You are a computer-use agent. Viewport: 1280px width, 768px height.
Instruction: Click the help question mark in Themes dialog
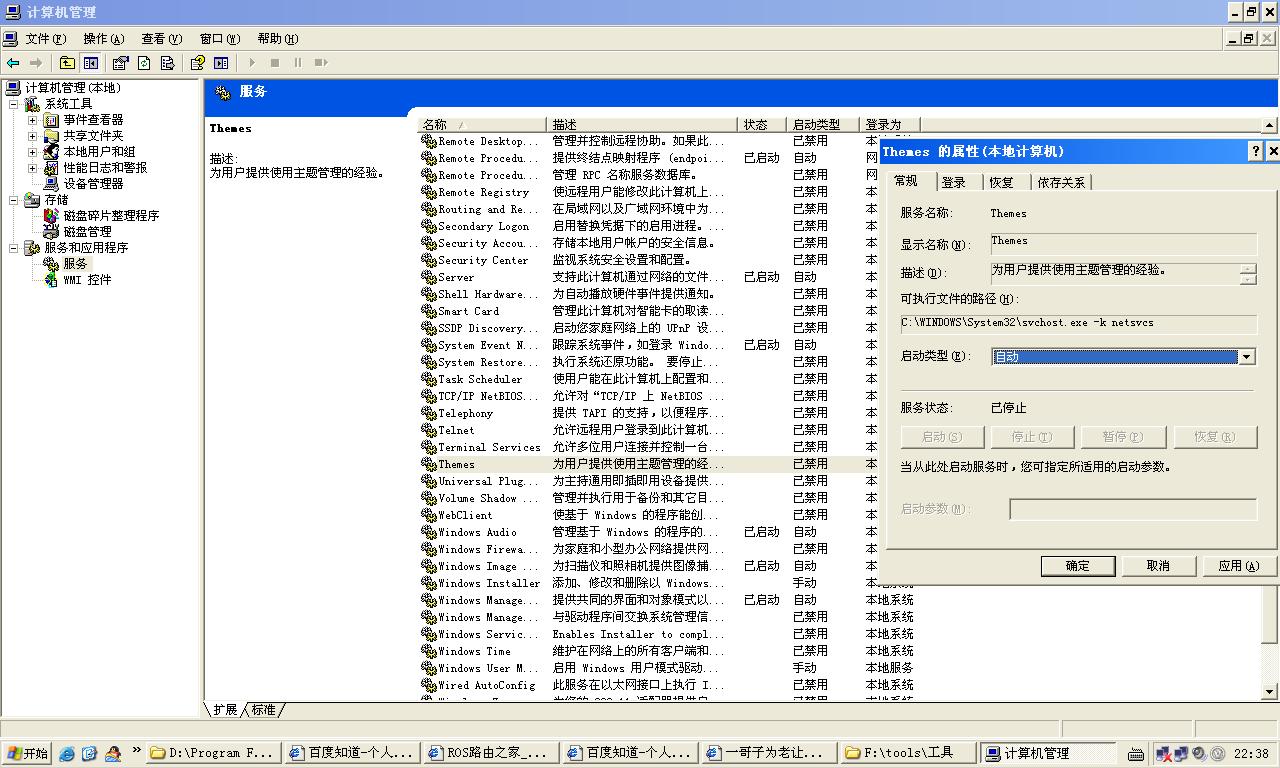(1256, 151)
